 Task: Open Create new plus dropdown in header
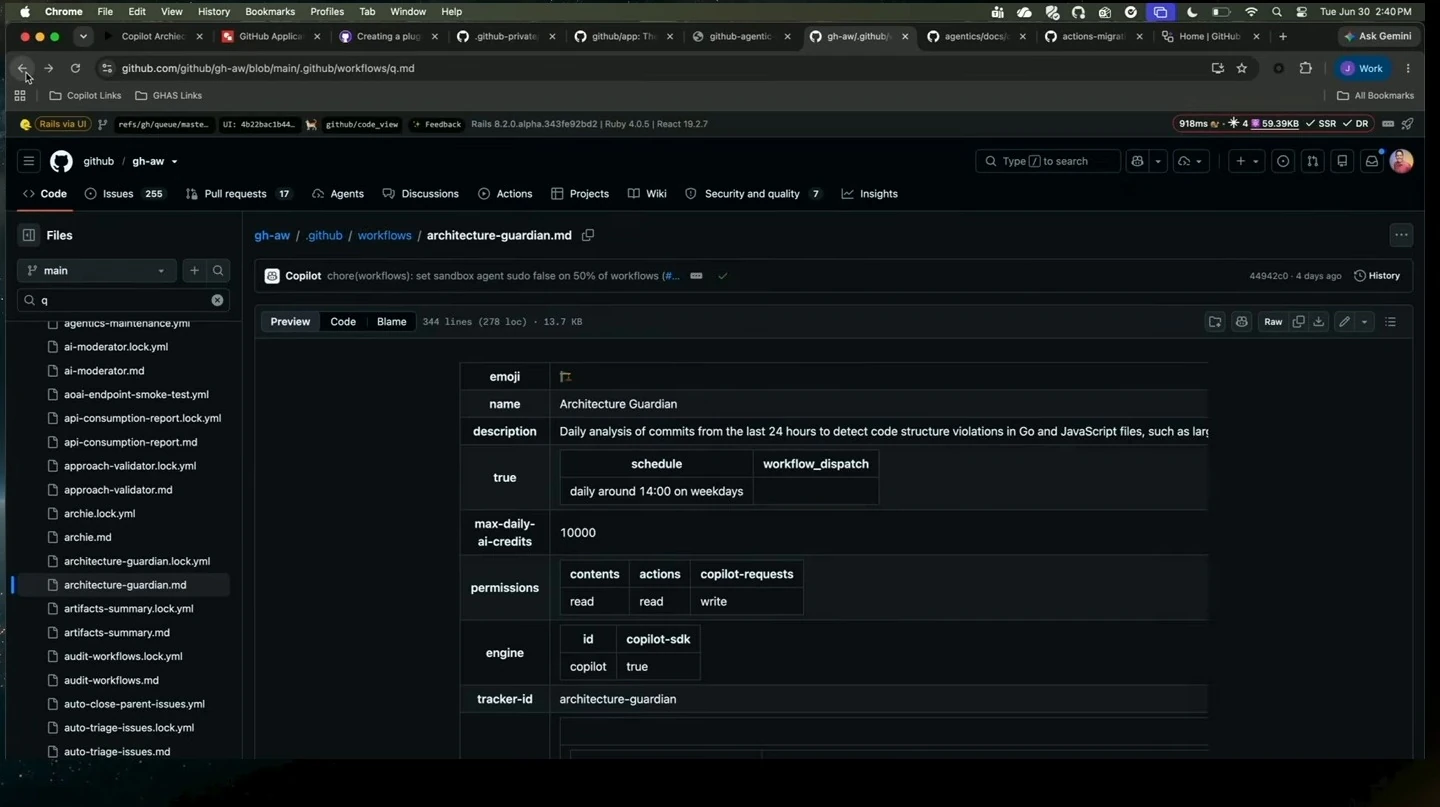(x=1247, y=161)
